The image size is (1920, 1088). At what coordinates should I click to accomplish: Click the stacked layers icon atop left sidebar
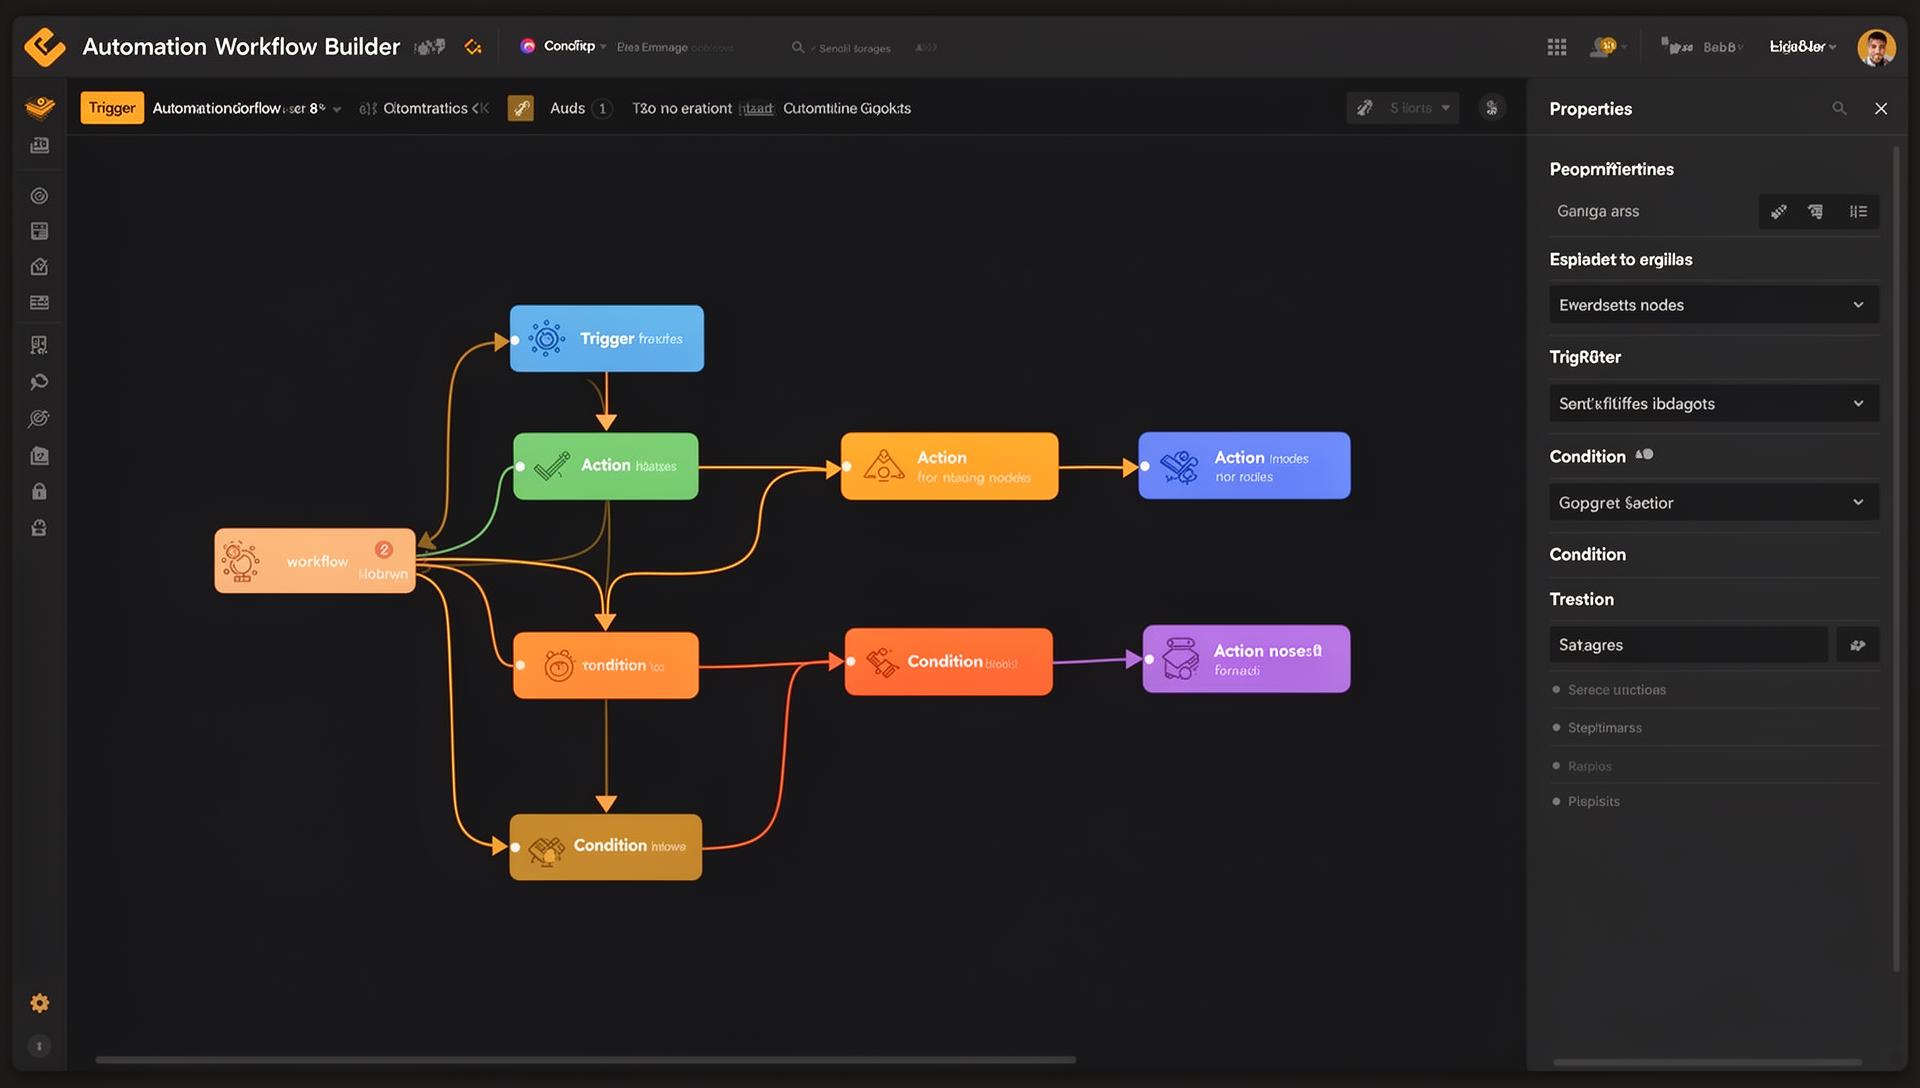pyautogui.click(x=39, y=108)
